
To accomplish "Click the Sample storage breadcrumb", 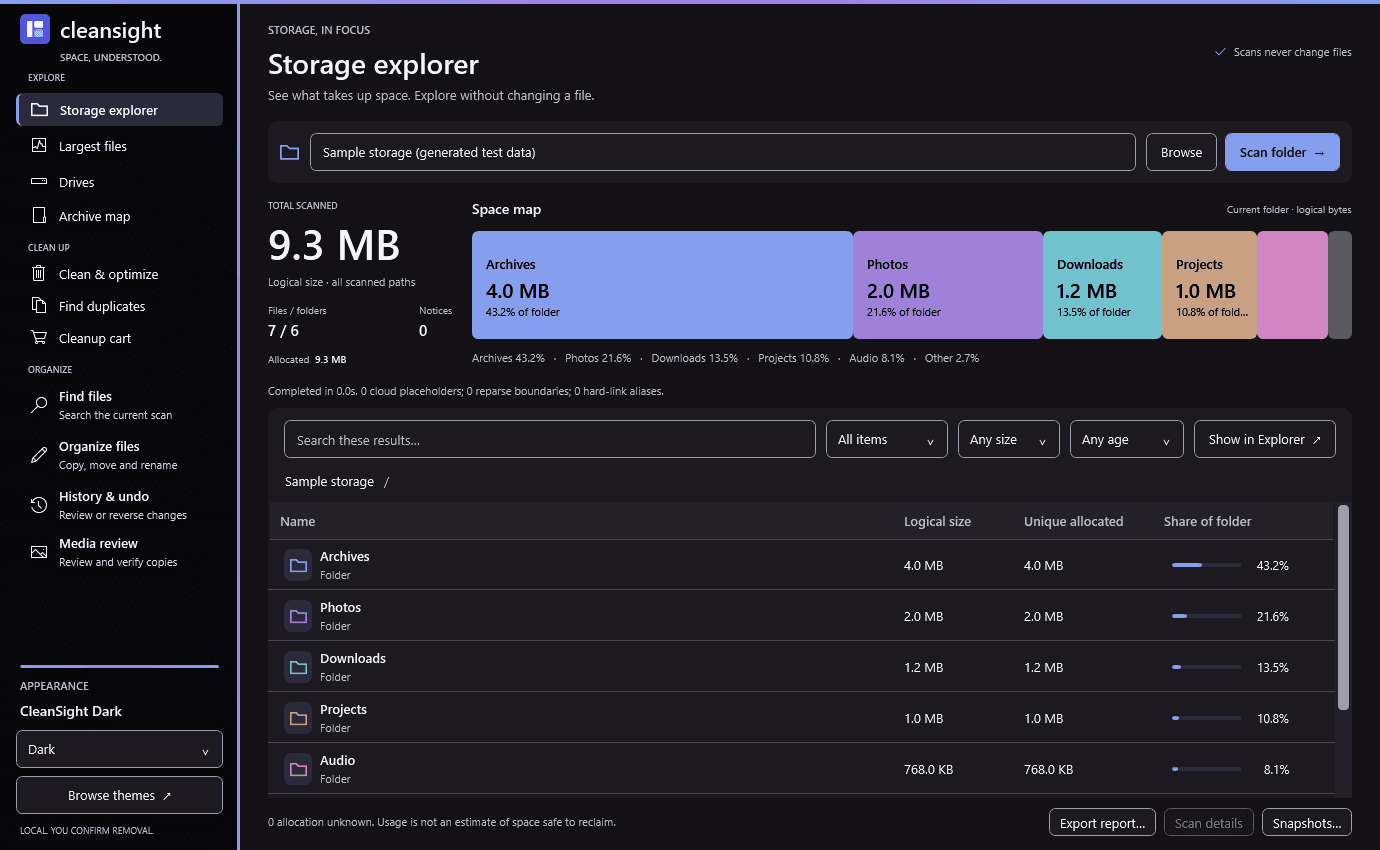I will click(x=329, y=481).
